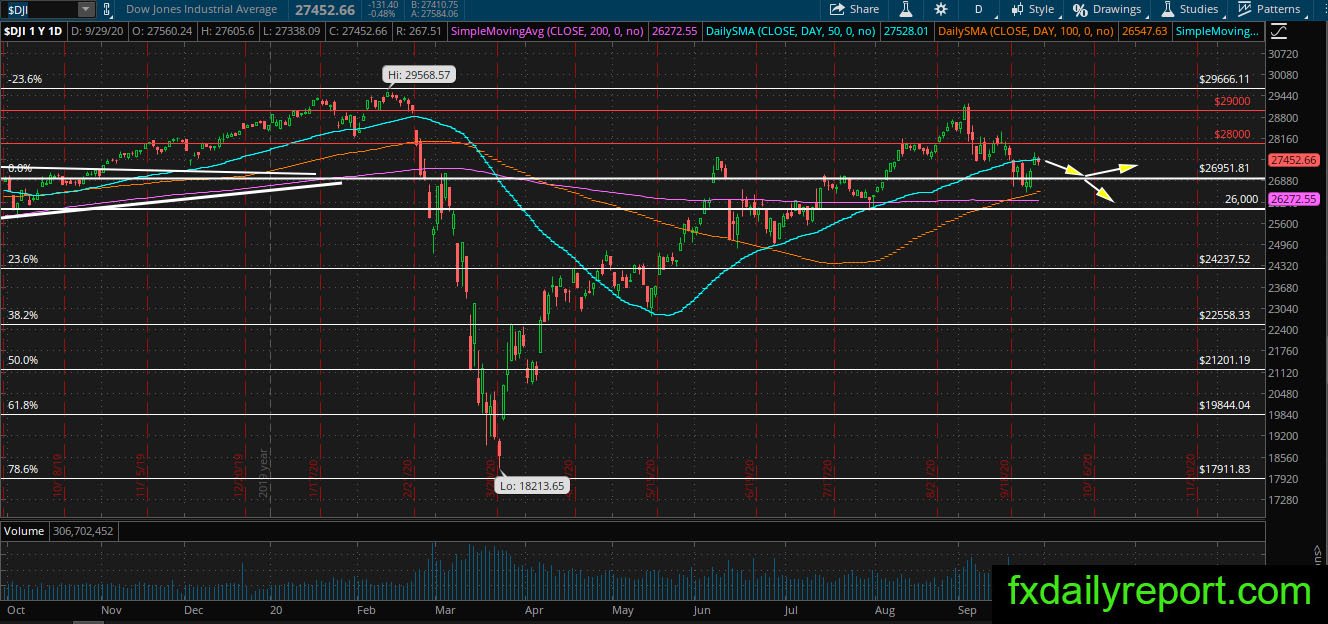
Task: Click the Mar label on time axis
Action: pos(447,609)
